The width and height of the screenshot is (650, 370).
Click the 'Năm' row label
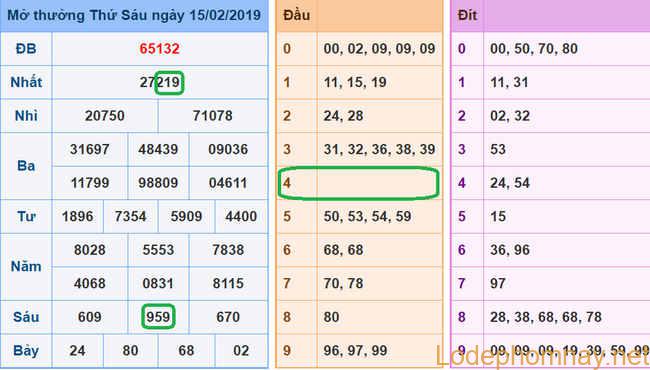[x=26, y=266]
